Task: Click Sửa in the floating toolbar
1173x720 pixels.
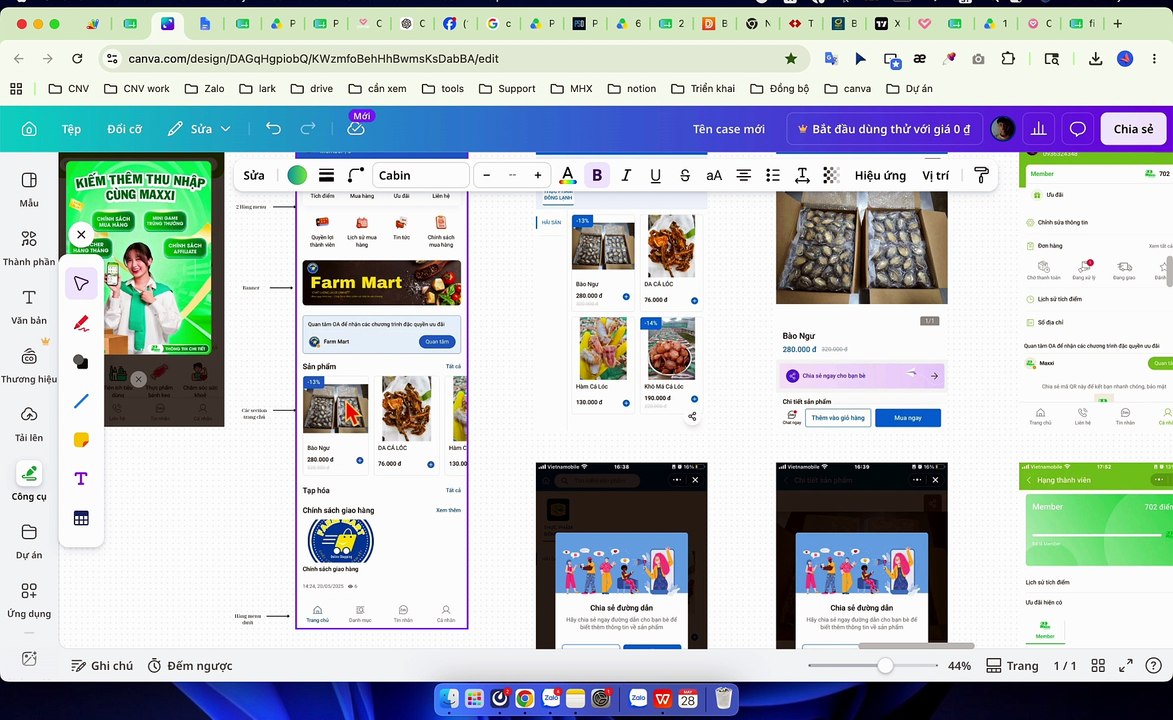Action: coord(254,175)
